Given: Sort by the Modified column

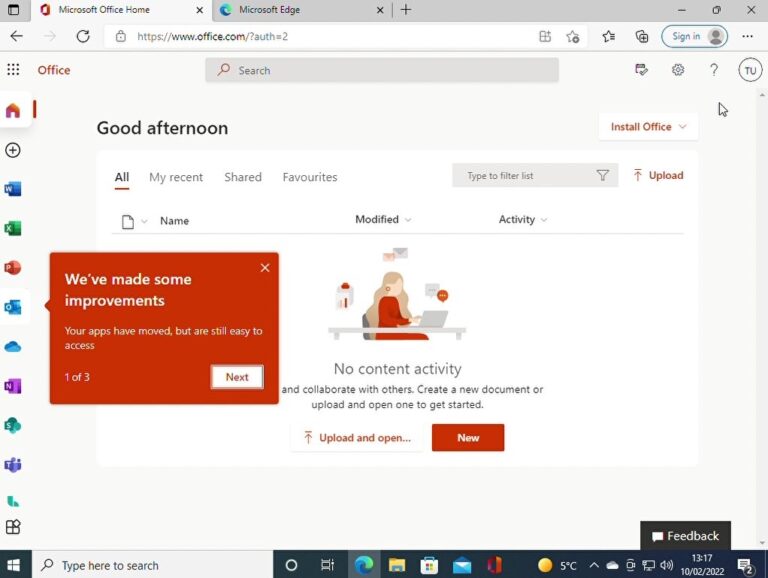Looking at the screenshot, I should coord(383,219).
